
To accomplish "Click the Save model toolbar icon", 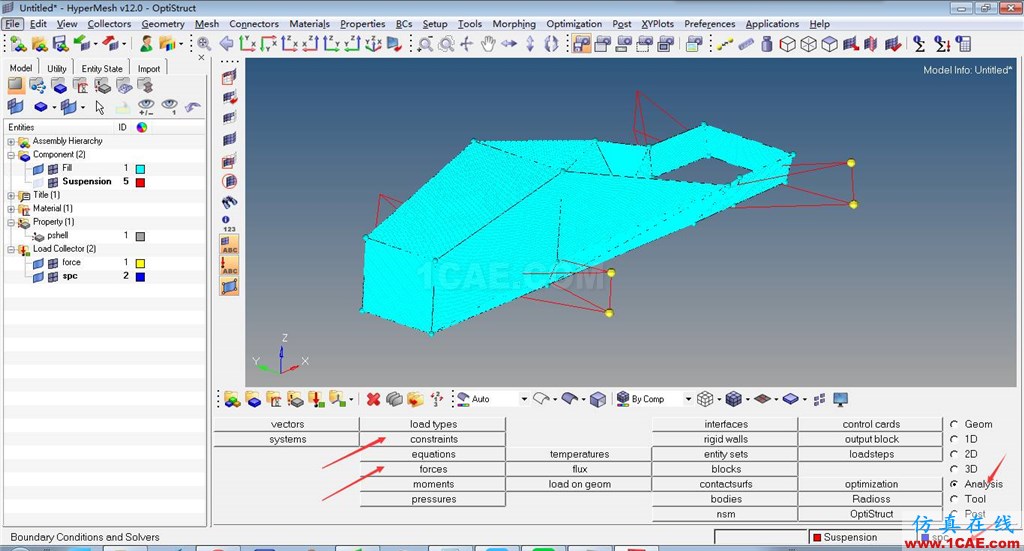I will [61, 44].
